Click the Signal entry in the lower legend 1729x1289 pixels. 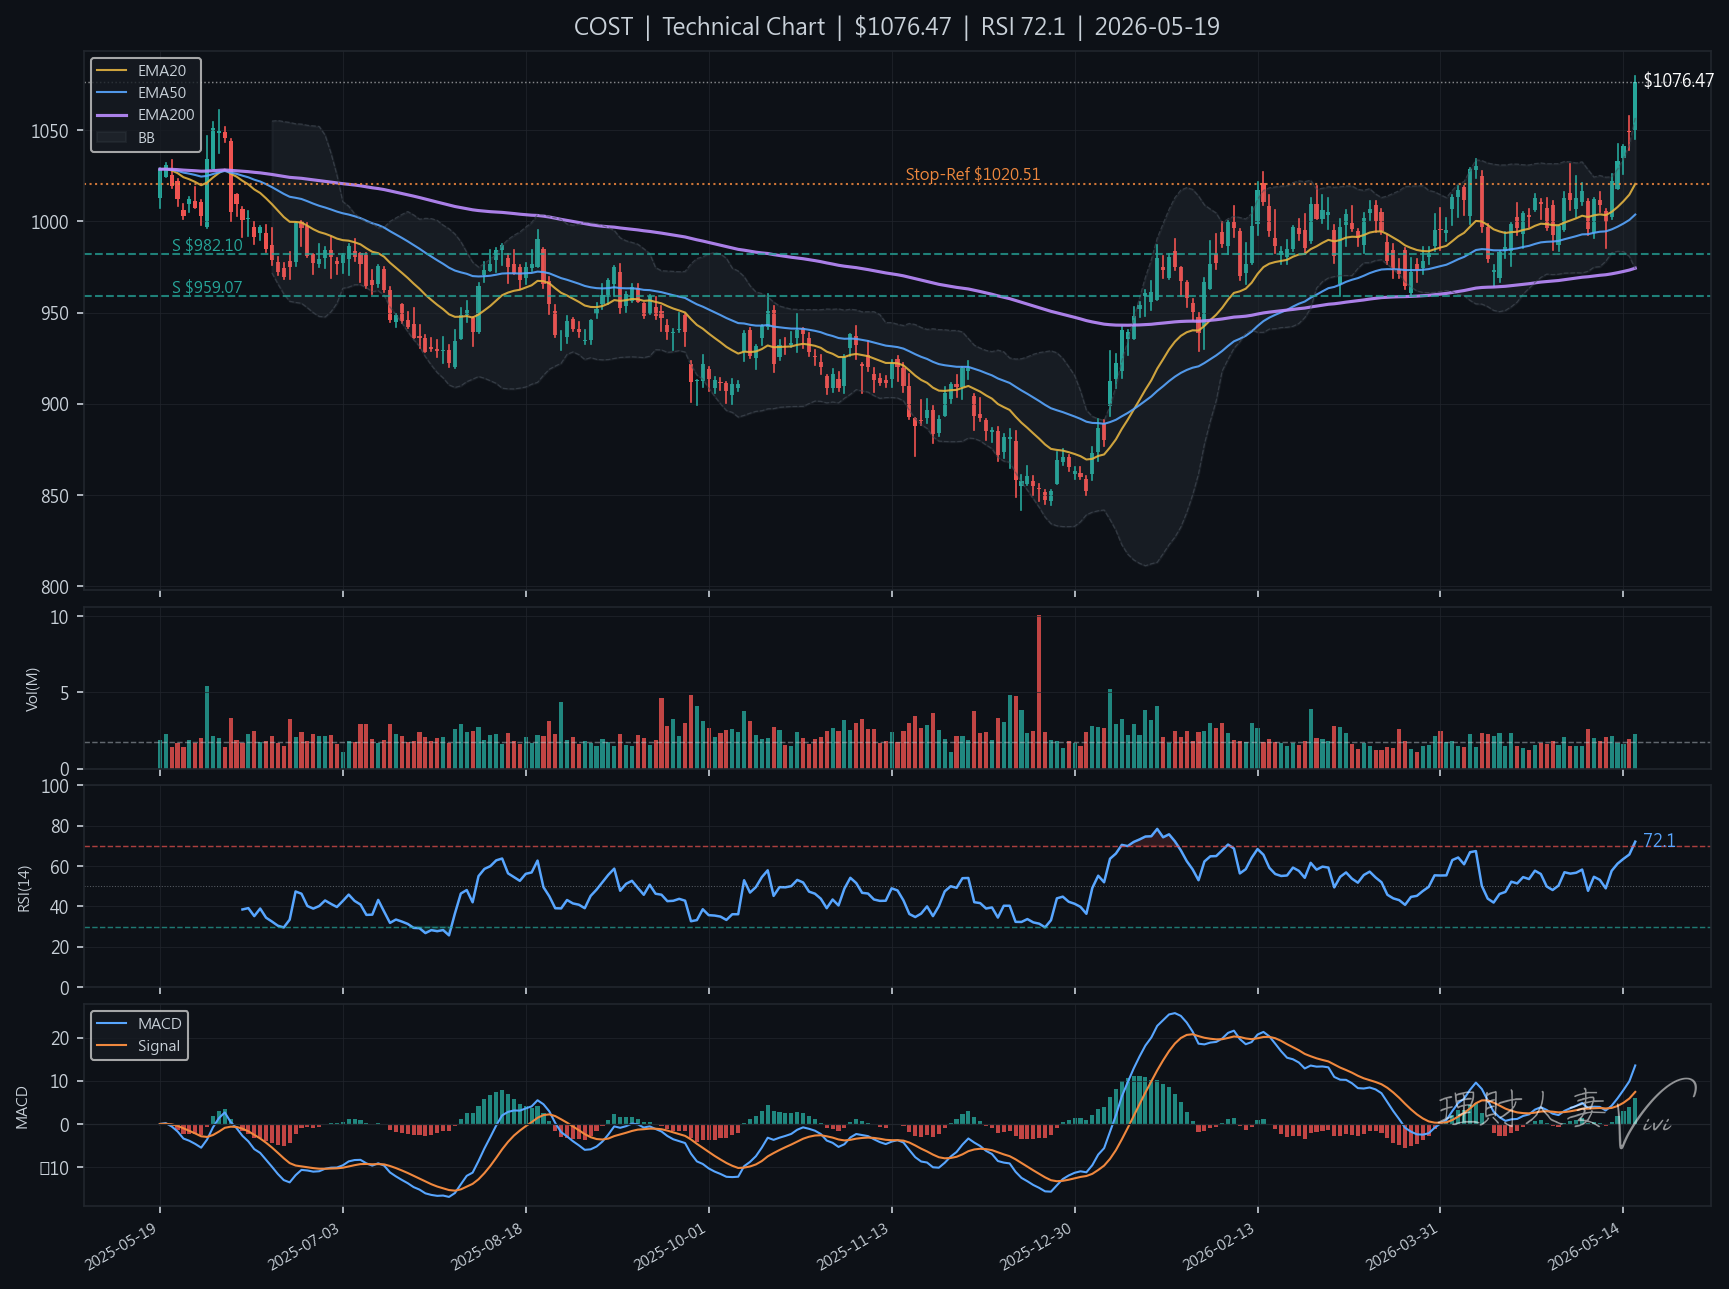(159, 1046)
